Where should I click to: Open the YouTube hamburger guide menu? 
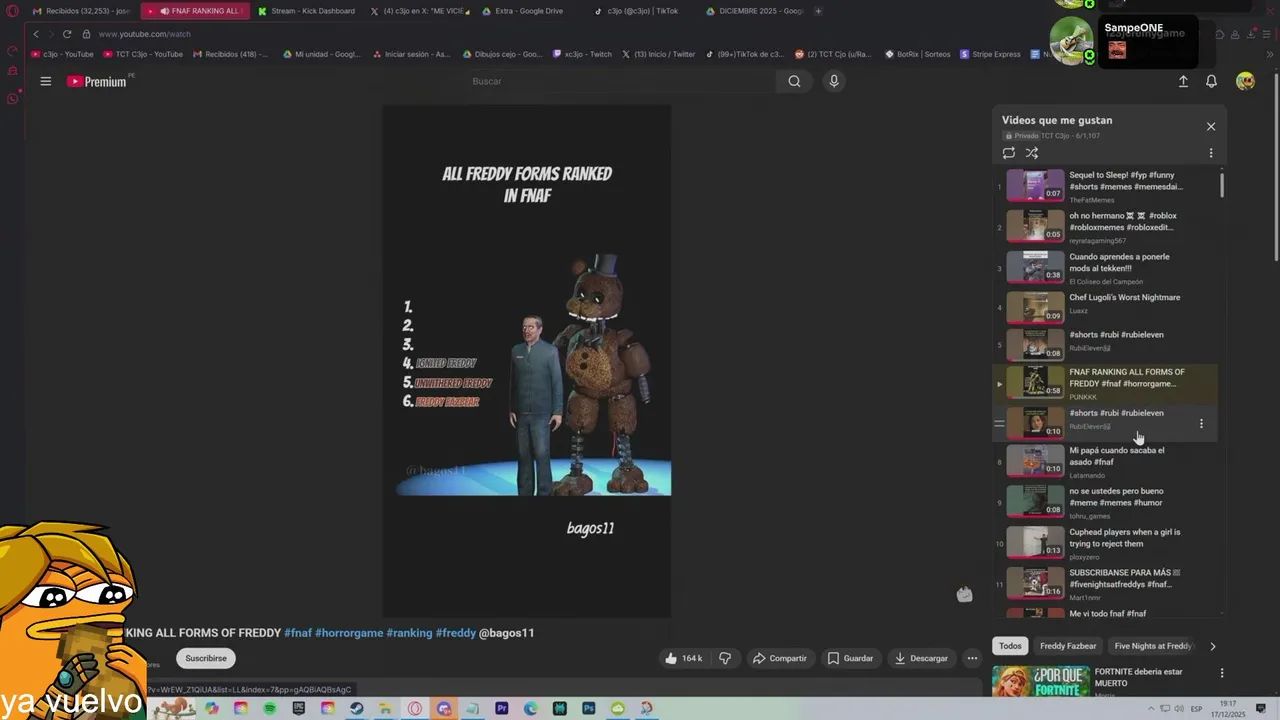pyautogui.click(x=45, y=81)
